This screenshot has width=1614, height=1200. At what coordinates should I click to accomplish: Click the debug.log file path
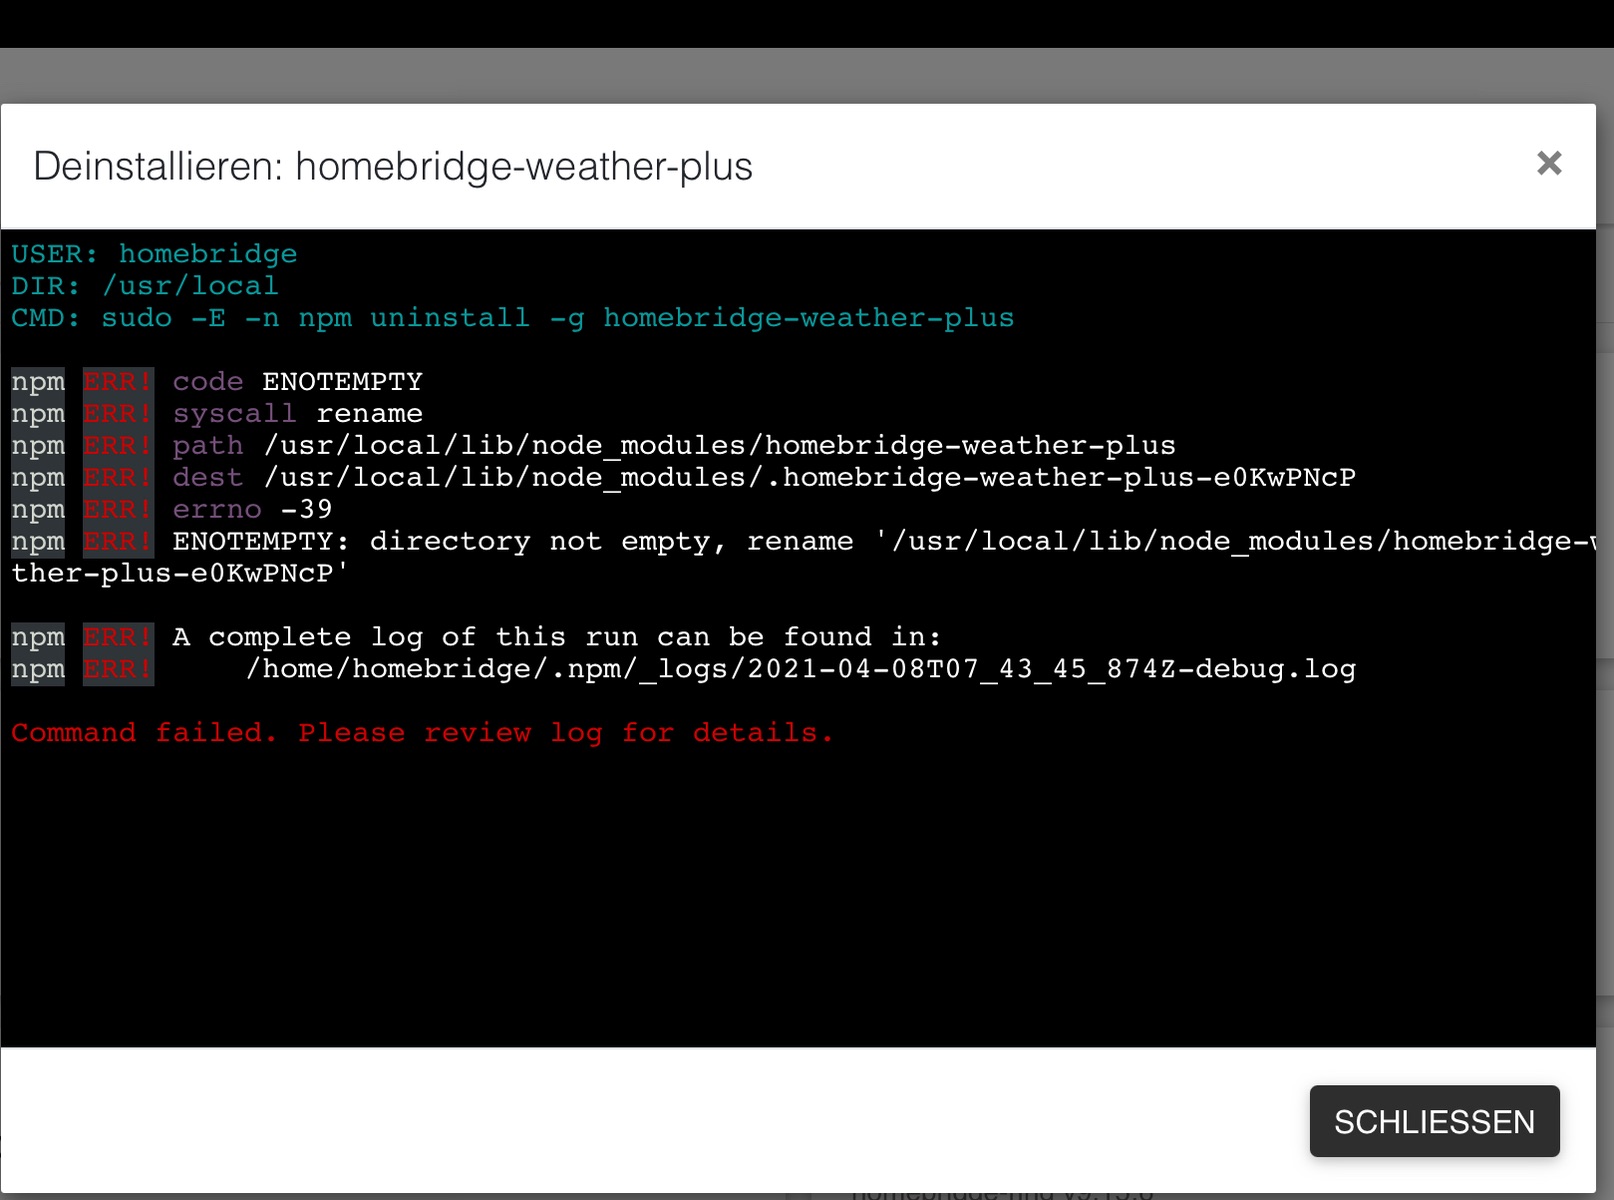800,670
